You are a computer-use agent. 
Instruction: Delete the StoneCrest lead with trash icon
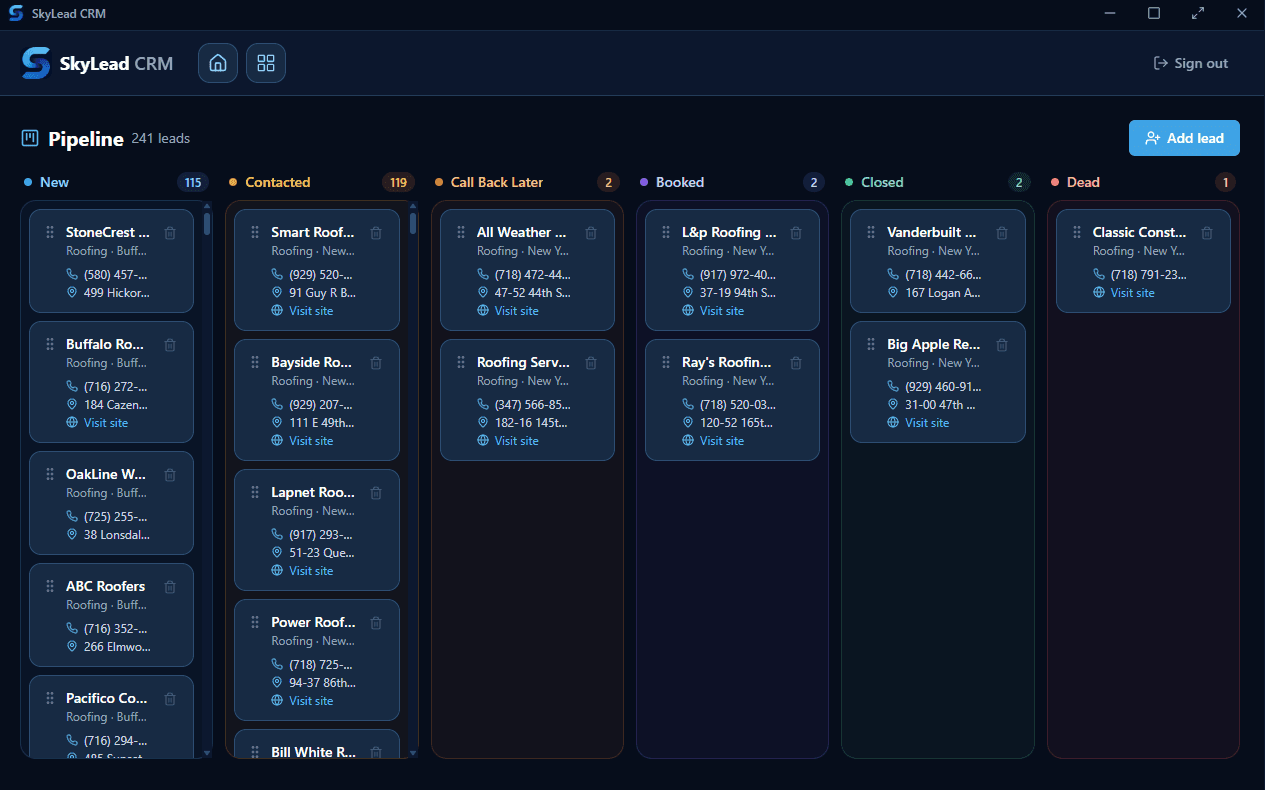(x=170, y=232)
